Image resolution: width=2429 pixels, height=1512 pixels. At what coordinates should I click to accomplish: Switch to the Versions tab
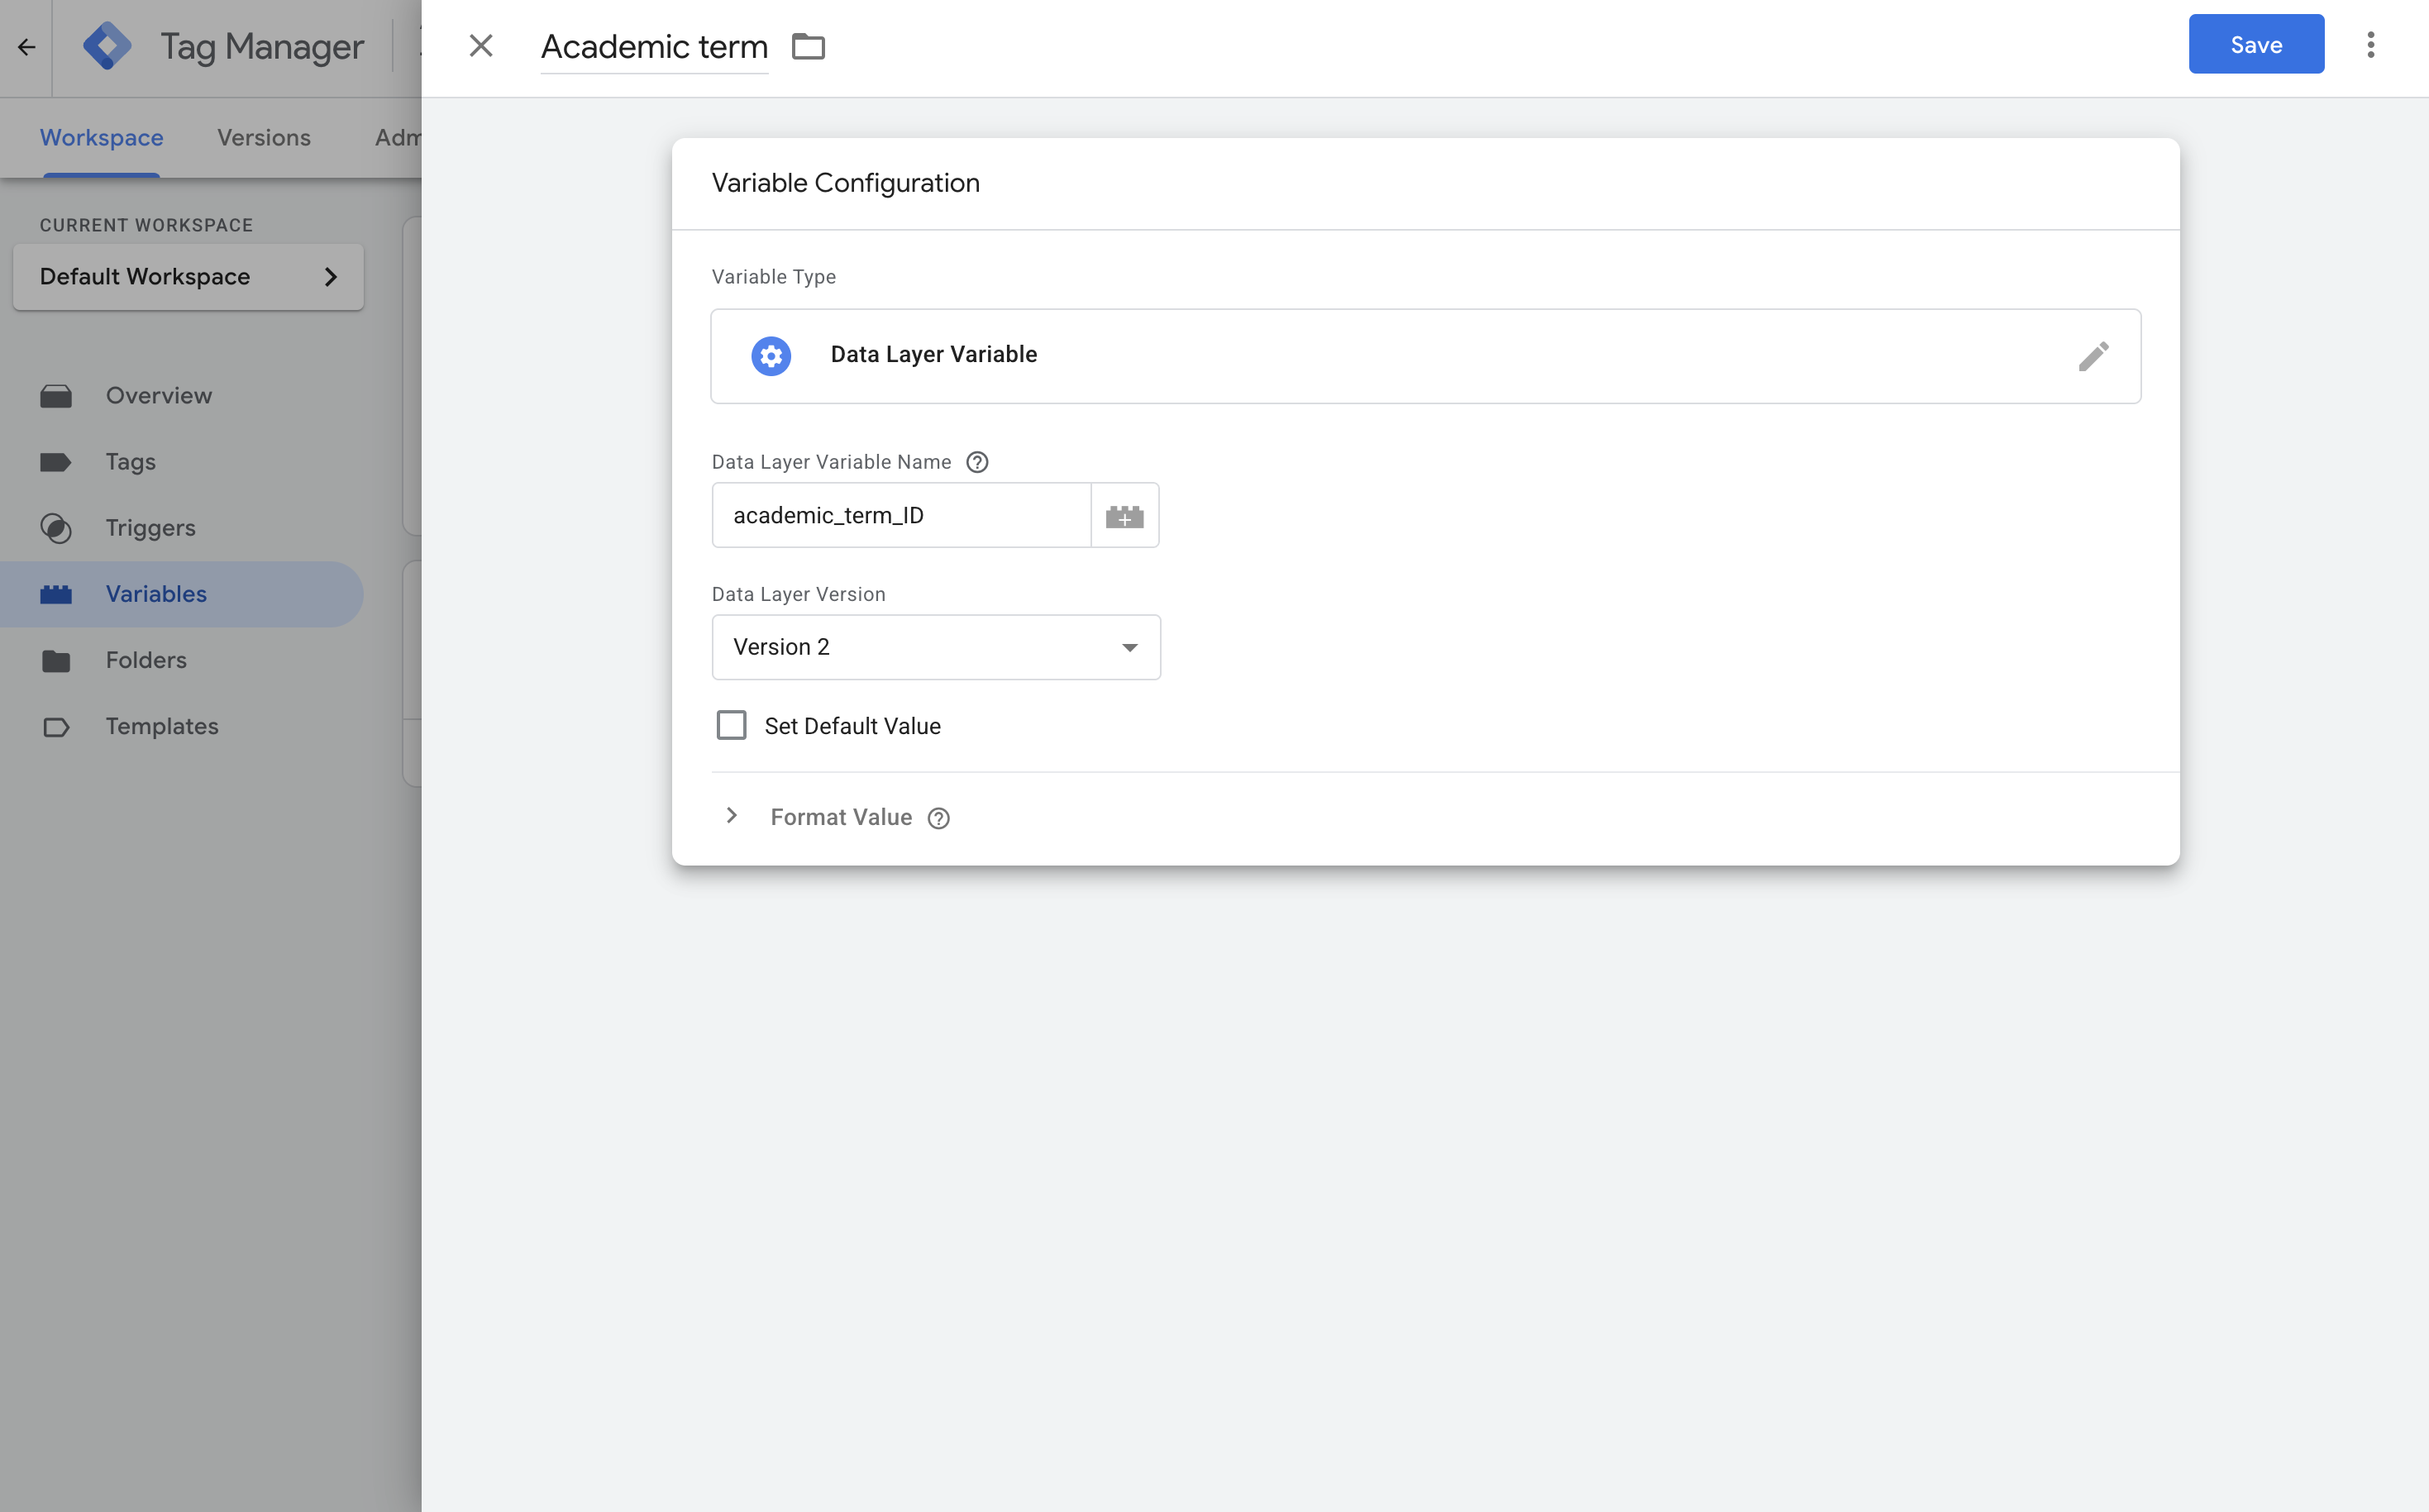tap(264, 137)
